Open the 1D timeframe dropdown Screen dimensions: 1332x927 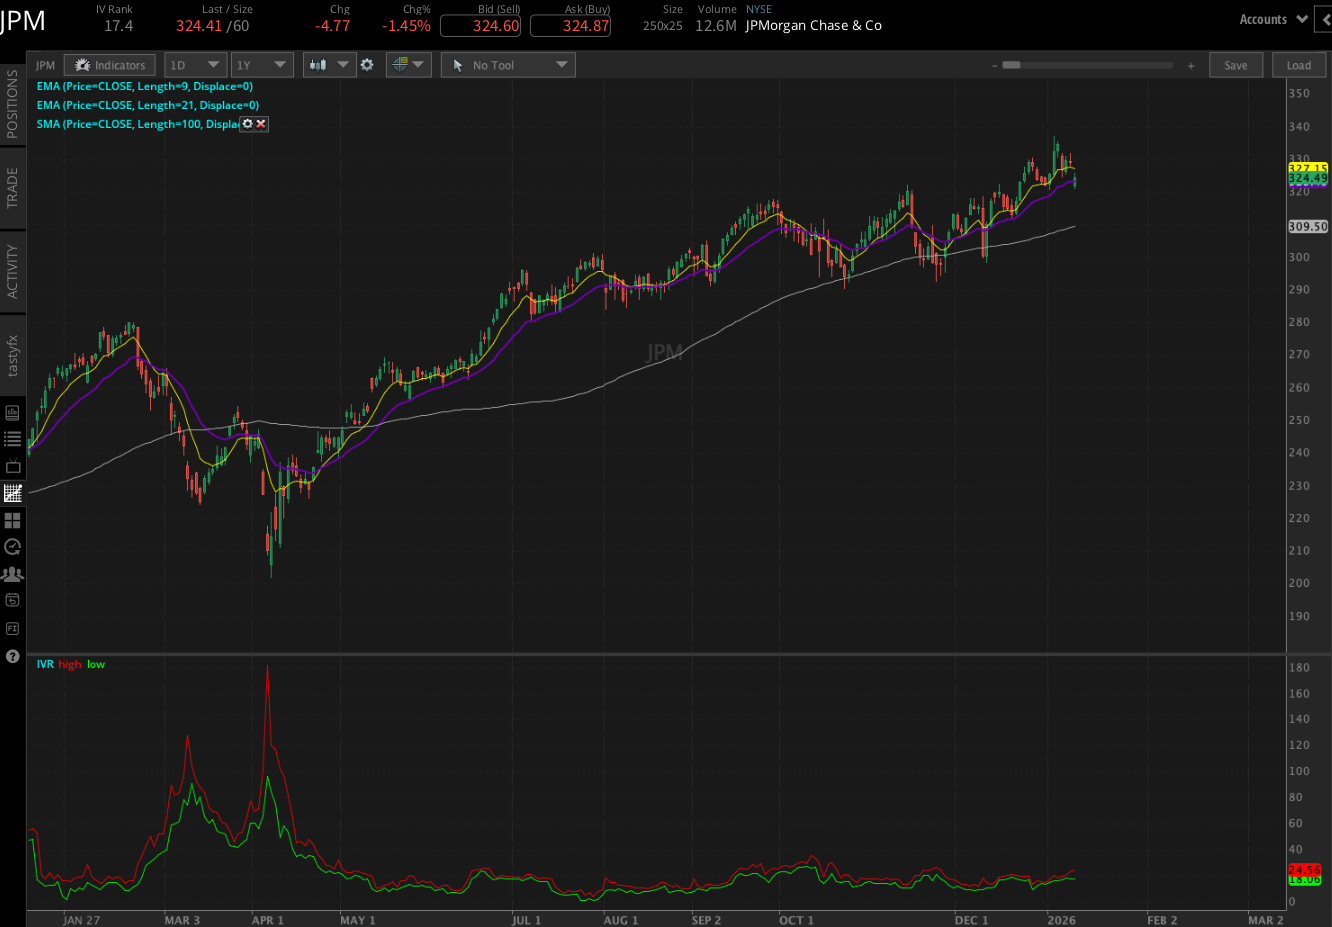point(195,64)
